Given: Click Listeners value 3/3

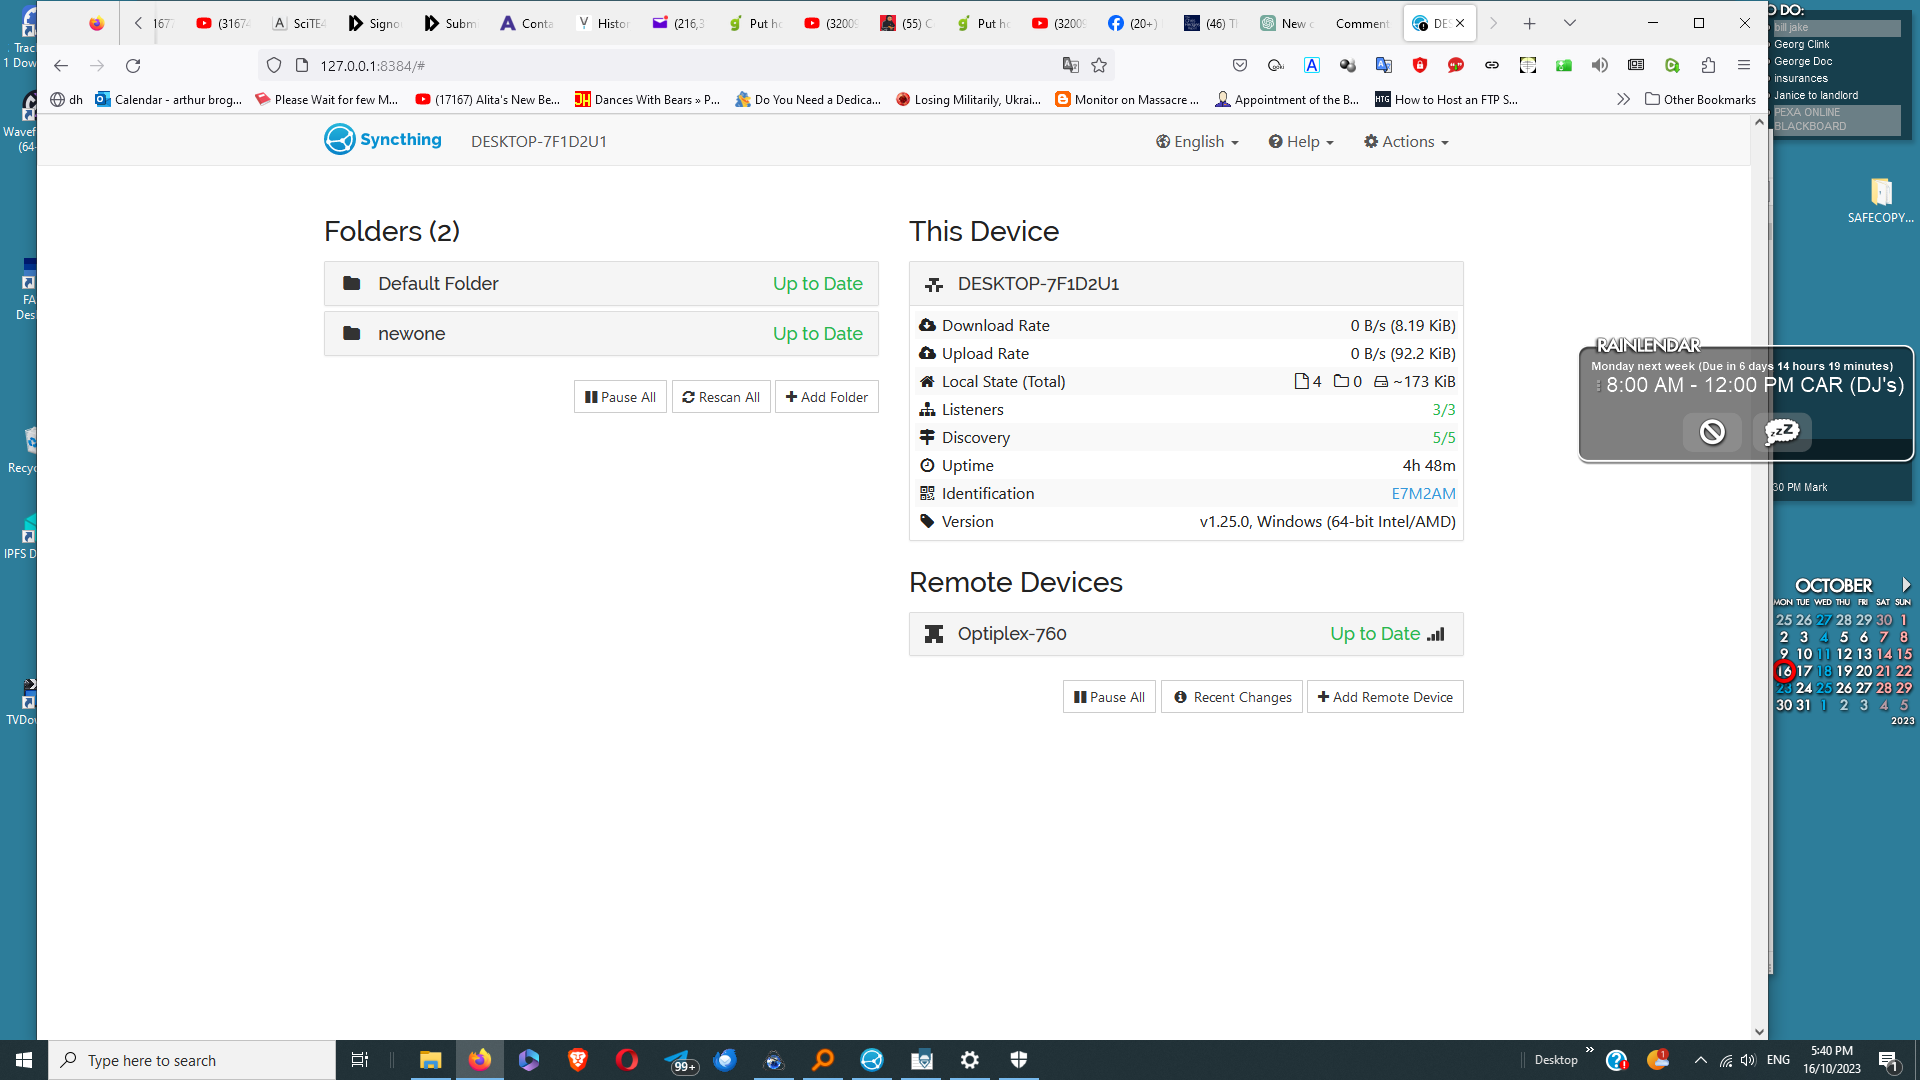Looking at the screenshot, I should click(x=1443, y=410).
